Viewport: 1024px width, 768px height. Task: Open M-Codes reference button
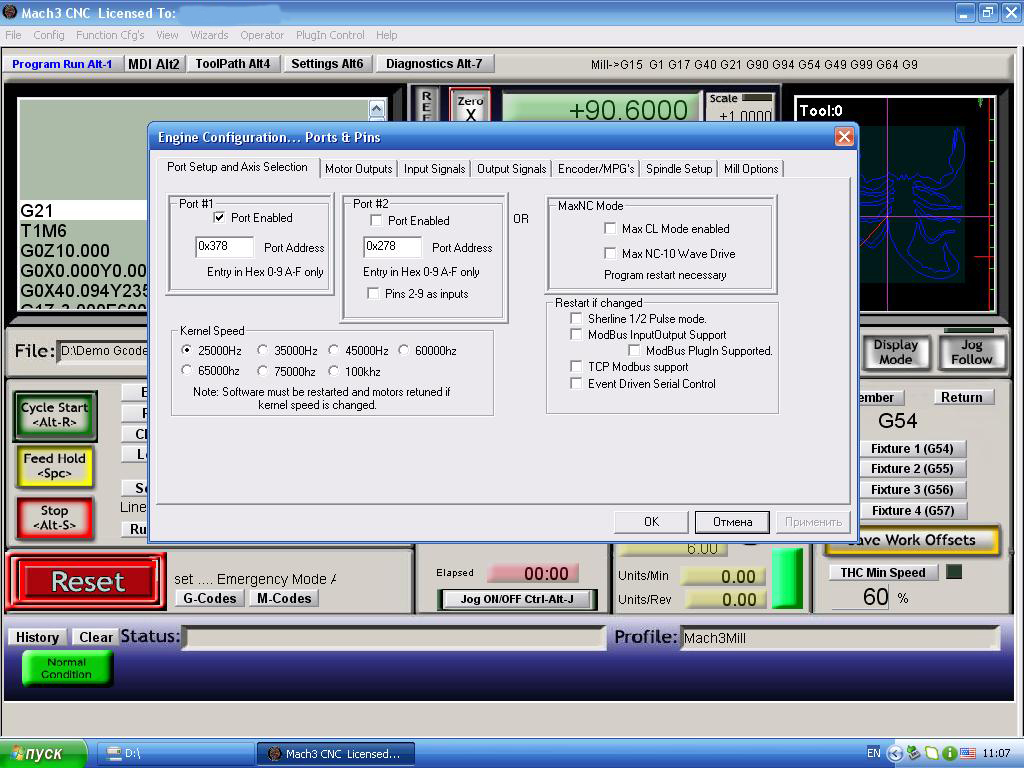(284, 598)
